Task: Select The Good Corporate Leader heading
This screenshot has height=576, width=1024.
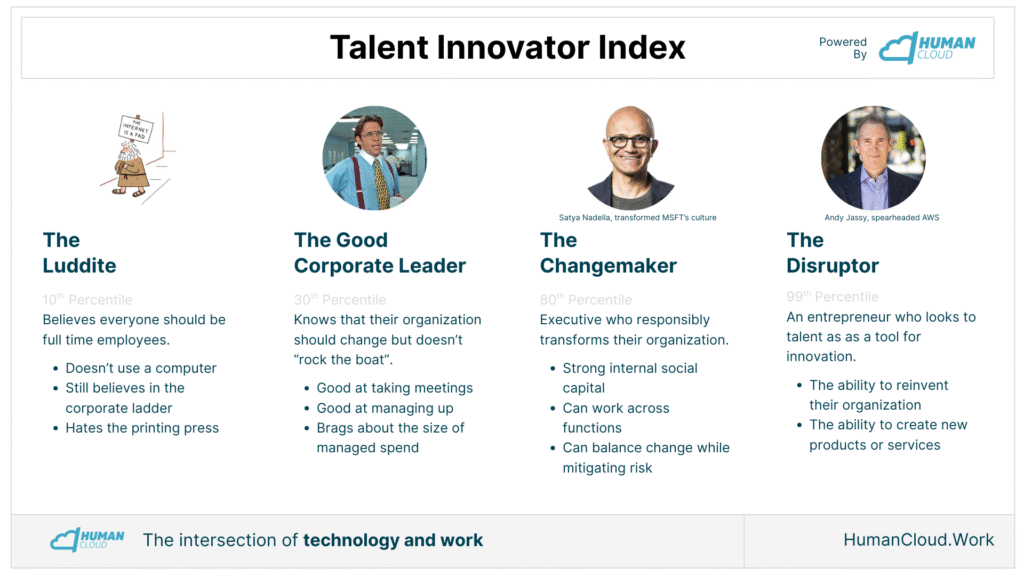Action: coord(379,253)
